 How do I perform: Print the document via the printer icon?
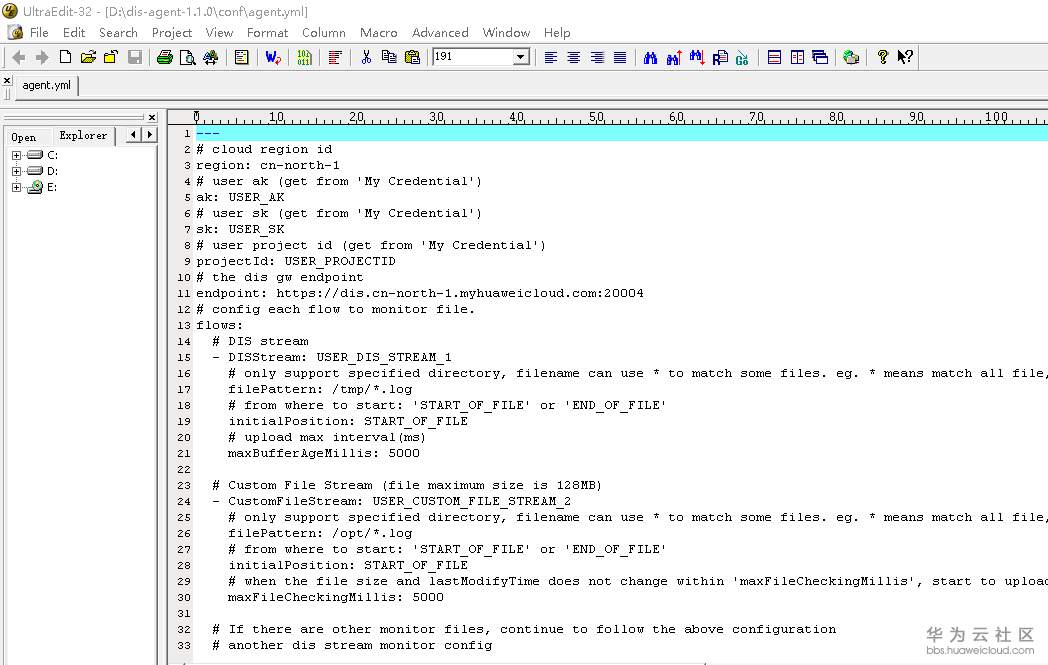[164, 57]
